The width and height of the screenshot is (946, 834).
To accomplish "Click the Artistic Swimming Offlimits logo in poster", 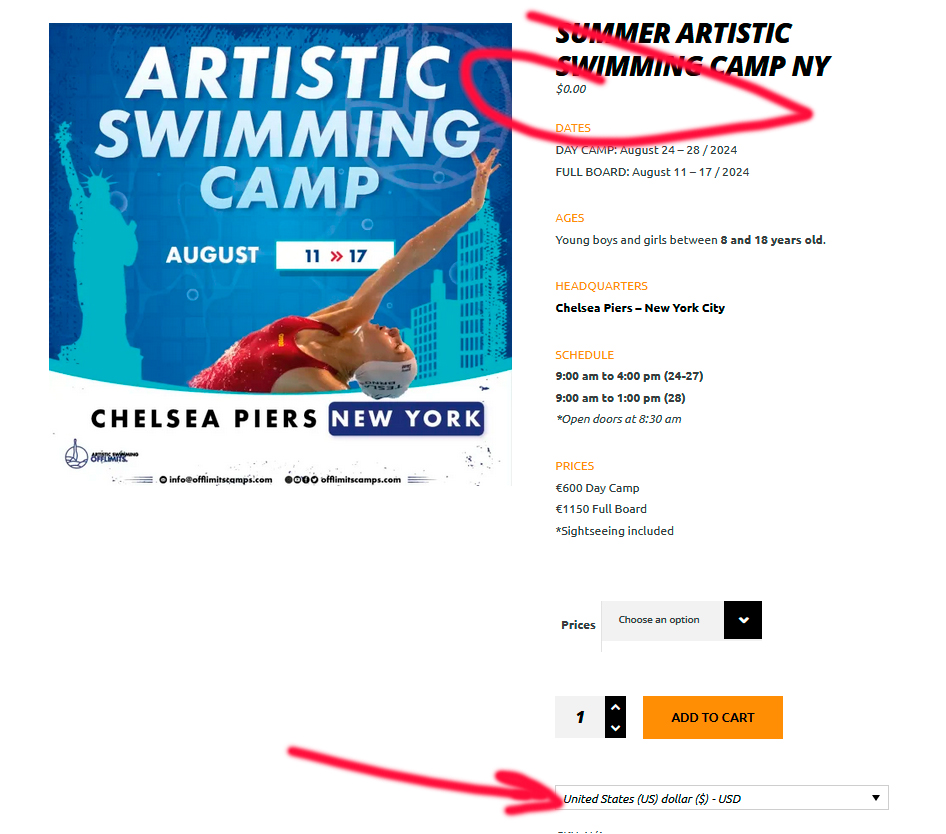I will 101,454.
